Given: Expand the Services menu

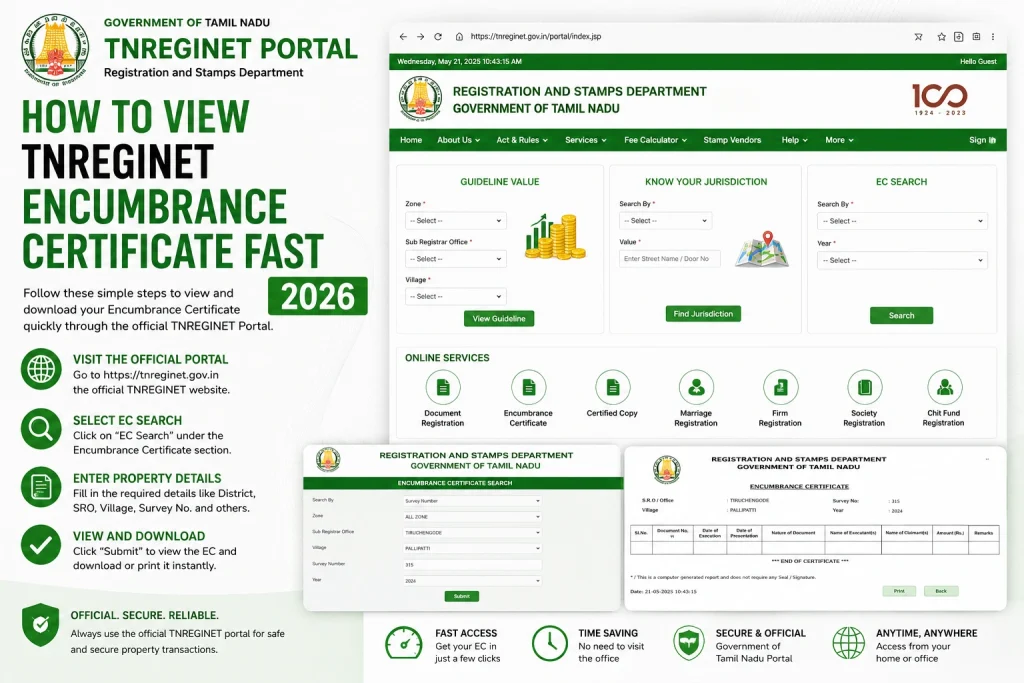Looking at the screenshot, I should pos(586,140).
